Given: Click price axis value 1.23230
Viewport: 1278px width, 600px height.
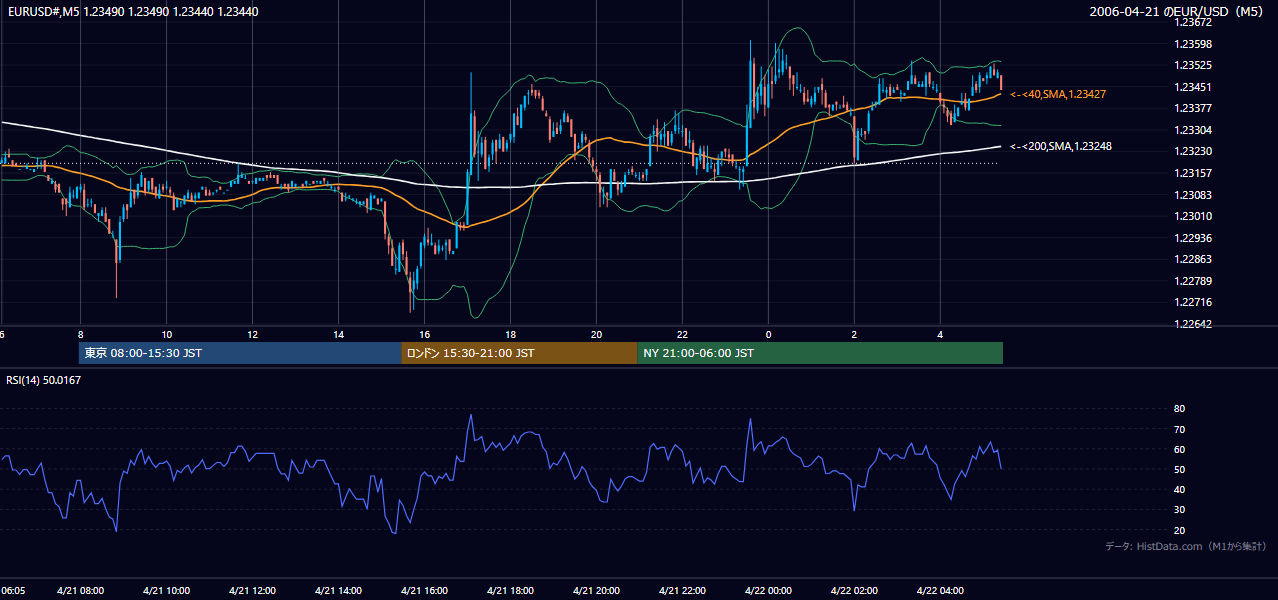Looking at the screenshot, I should pyautogui.click(x=1192, y=151).
